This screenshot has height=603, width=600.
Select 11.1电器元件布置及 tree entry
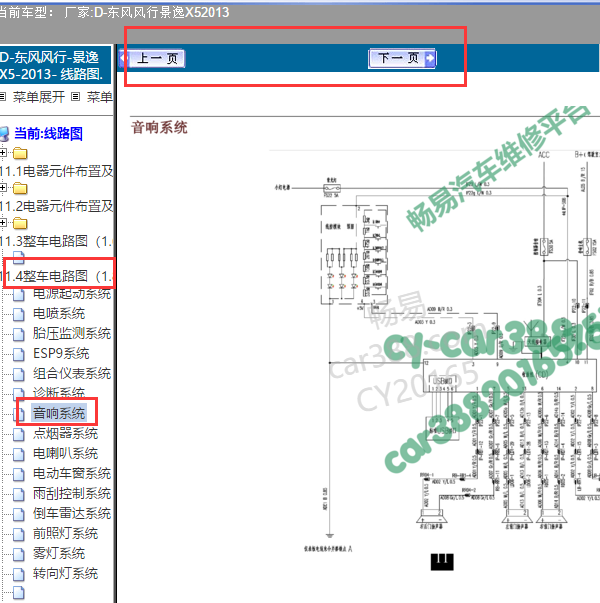[x=57, y=171]
